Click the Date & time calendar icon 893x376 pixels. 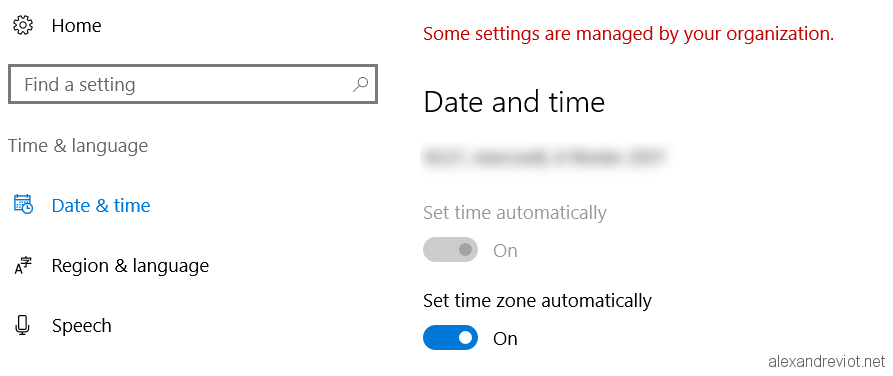pyautogui.click(x=23, y=204)
